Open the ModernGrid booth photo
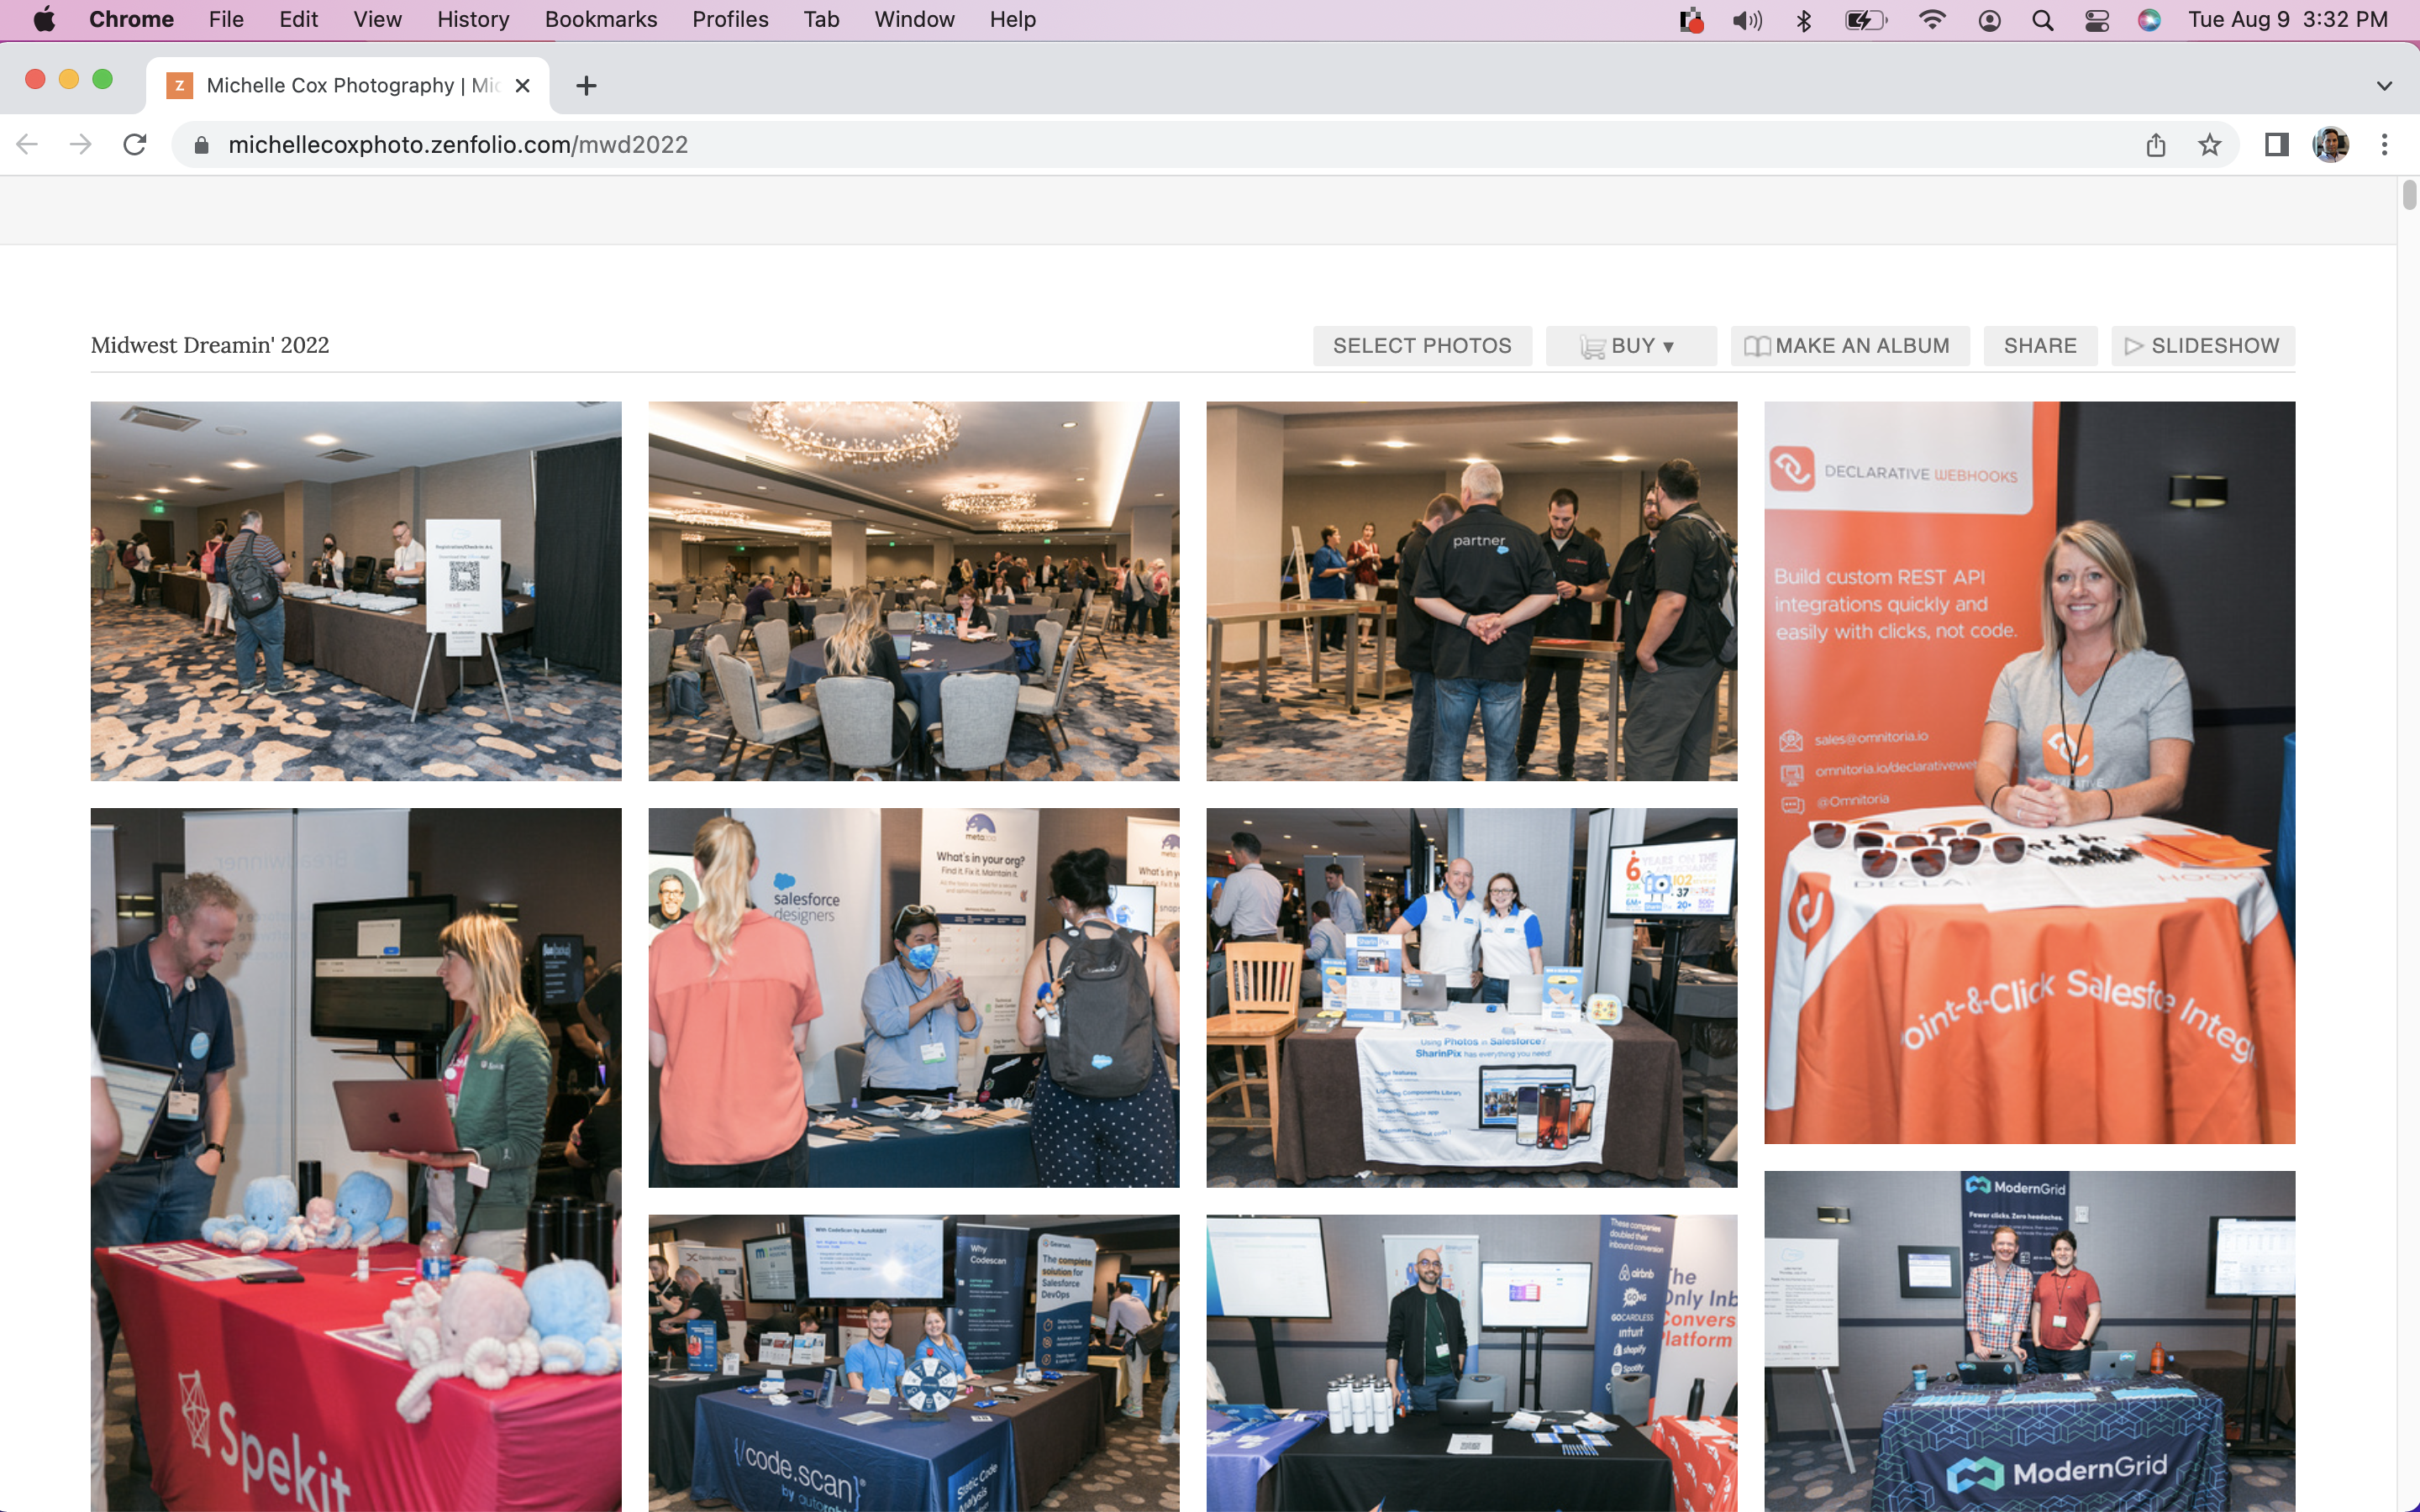The image size is (2420, 1512). click(x=2030, y=1341)
